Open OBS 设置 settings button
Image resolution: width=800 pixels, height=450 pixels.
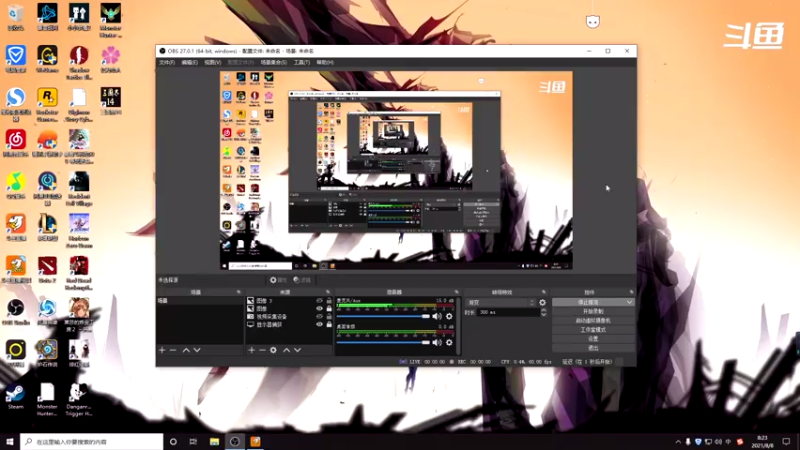(x=593, y=339)
